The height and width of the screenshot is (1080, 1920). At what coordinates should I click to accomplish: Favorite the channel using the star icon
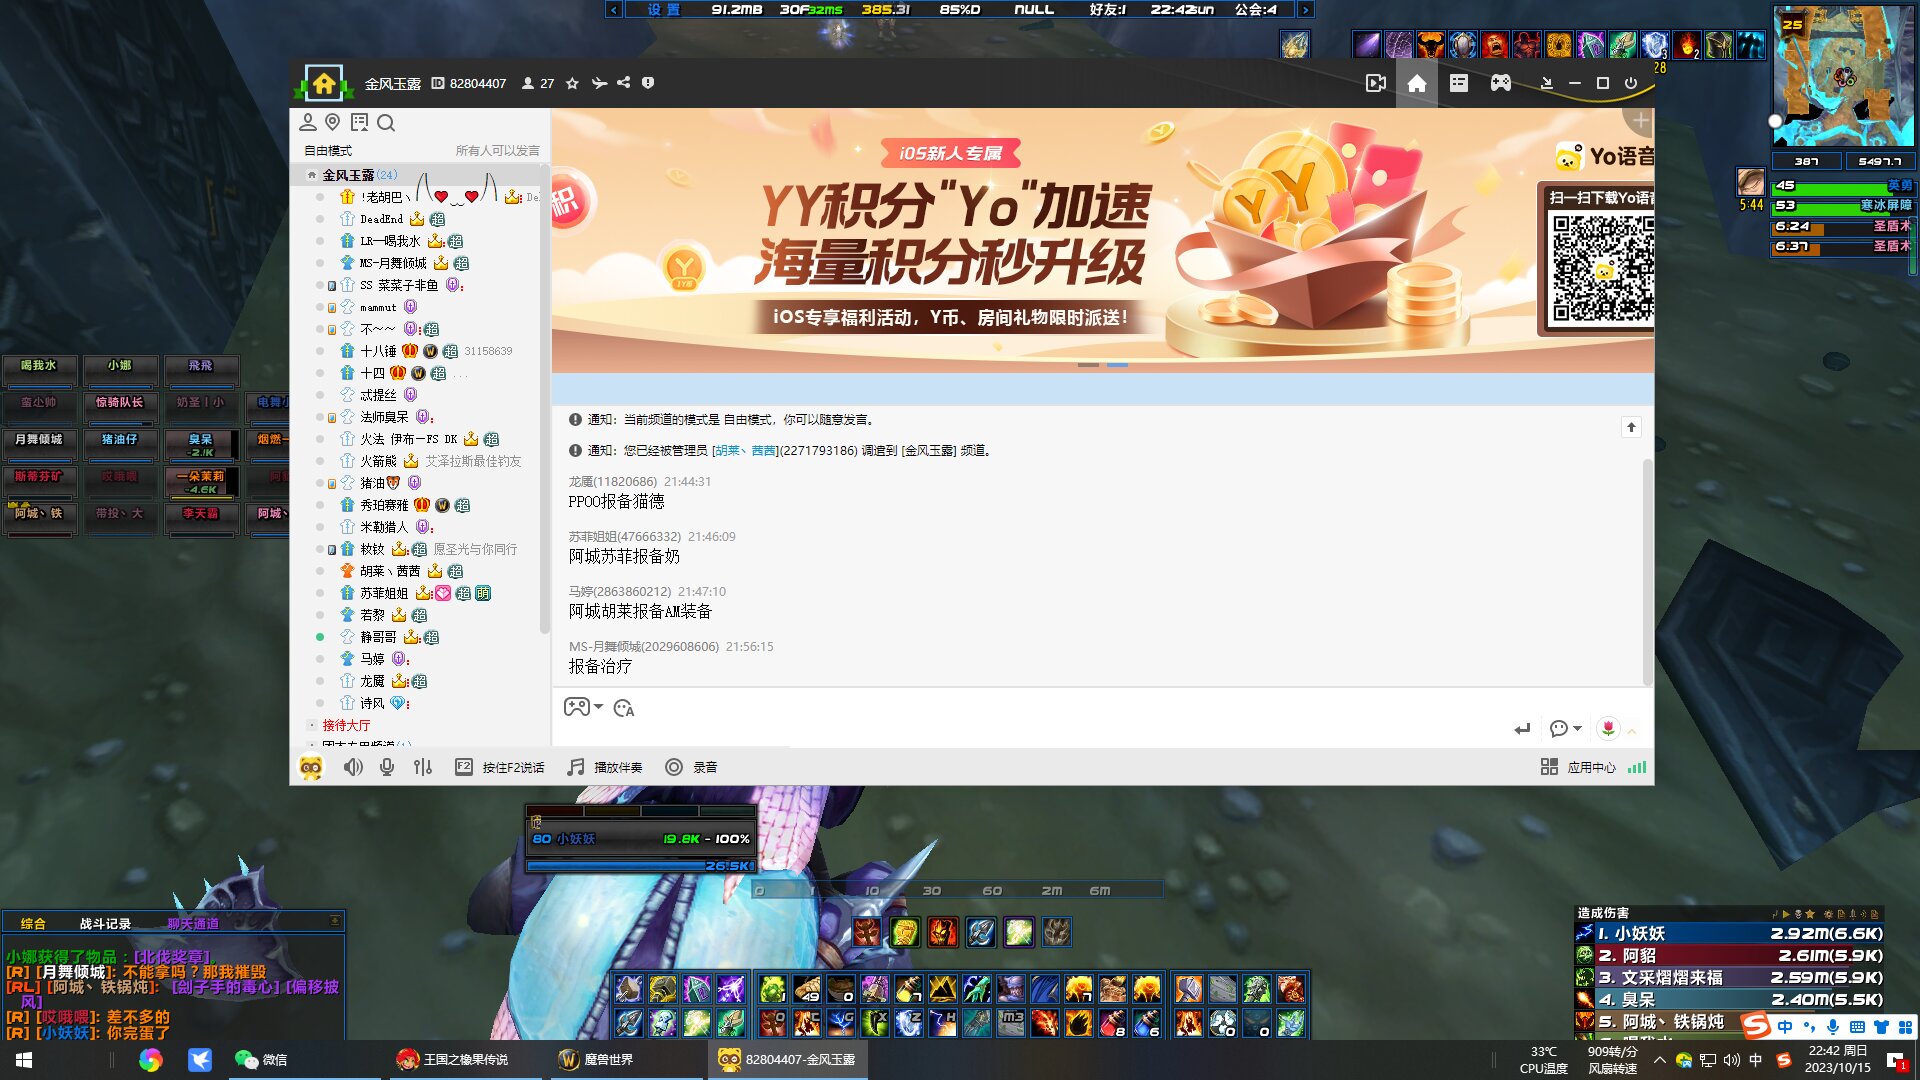tap(571, 84)
